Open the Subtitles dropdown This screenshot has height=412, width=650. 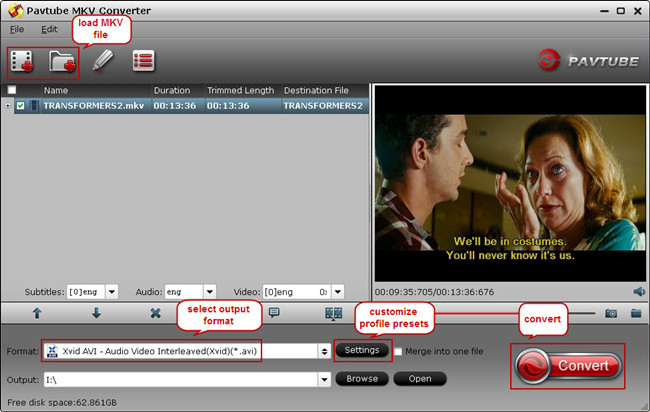[x=112, y=292]
